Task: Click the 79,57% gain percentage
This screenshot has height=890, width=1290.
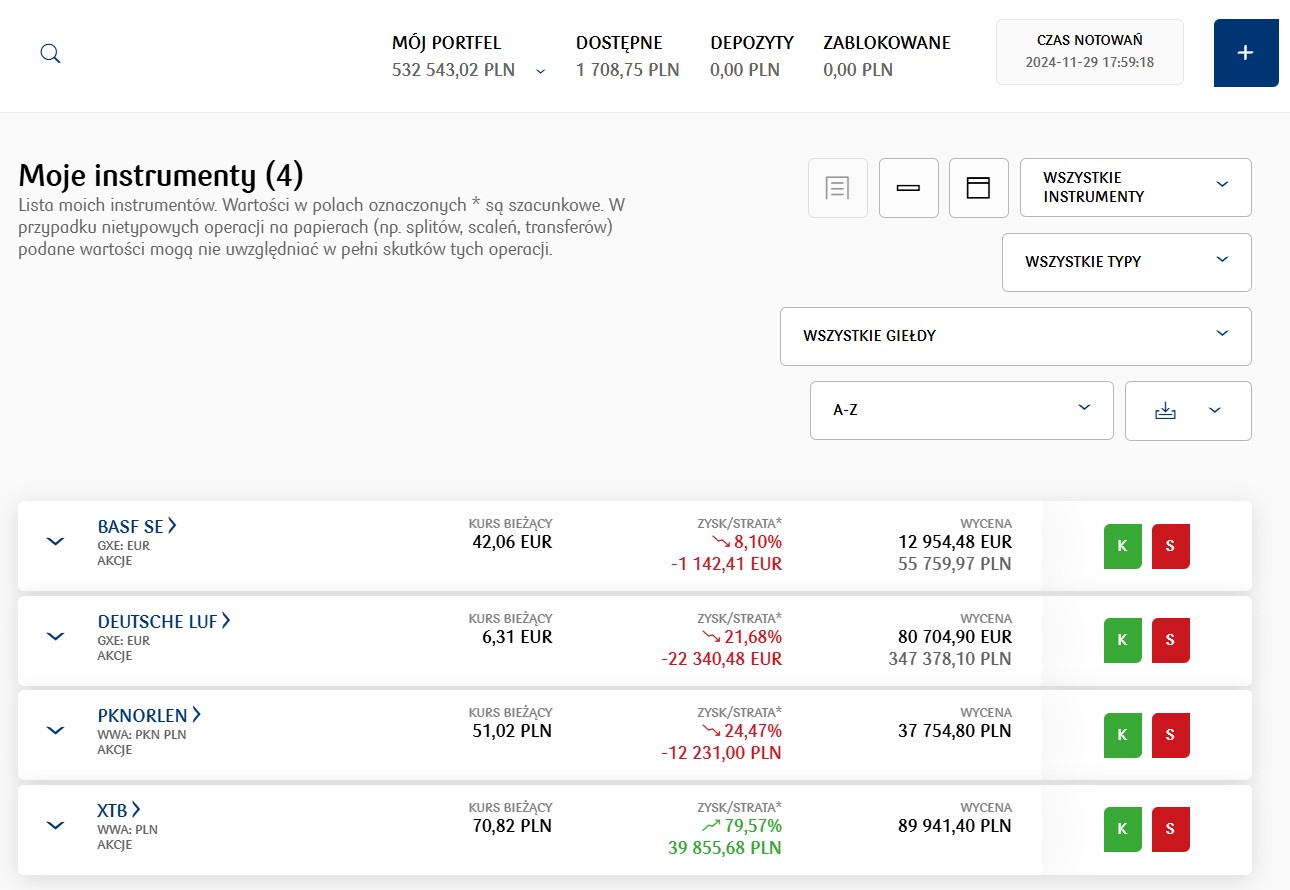Action: [754, 826]
